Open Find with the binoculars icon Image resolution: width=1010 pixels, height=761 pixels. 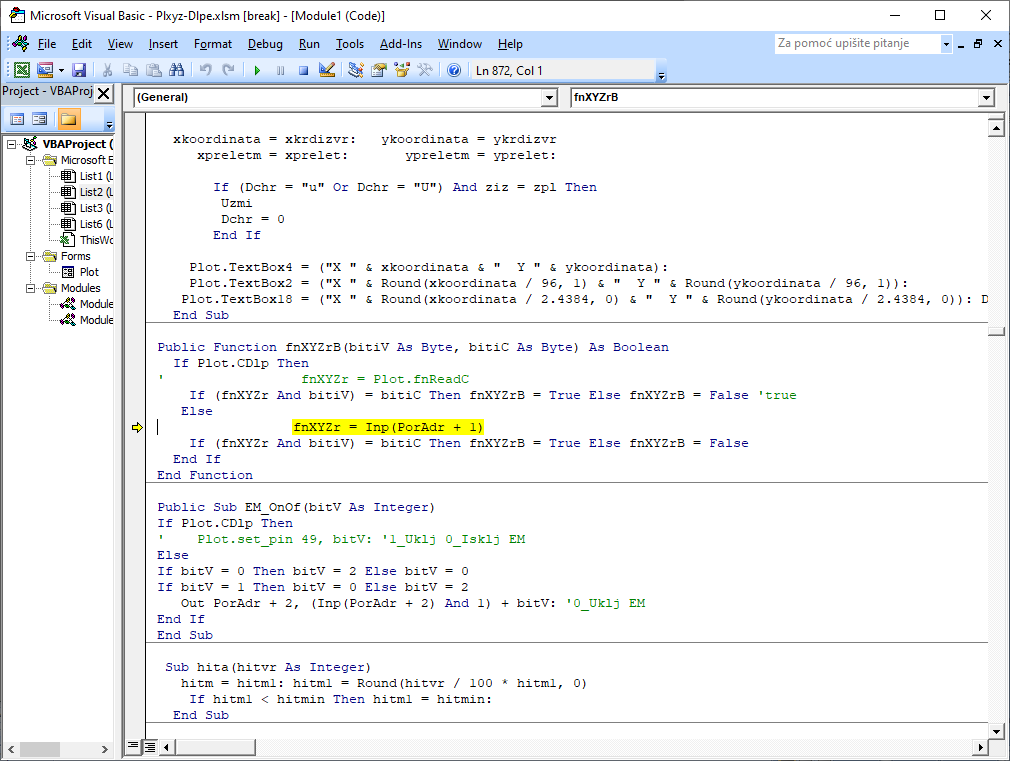[176, 70]
